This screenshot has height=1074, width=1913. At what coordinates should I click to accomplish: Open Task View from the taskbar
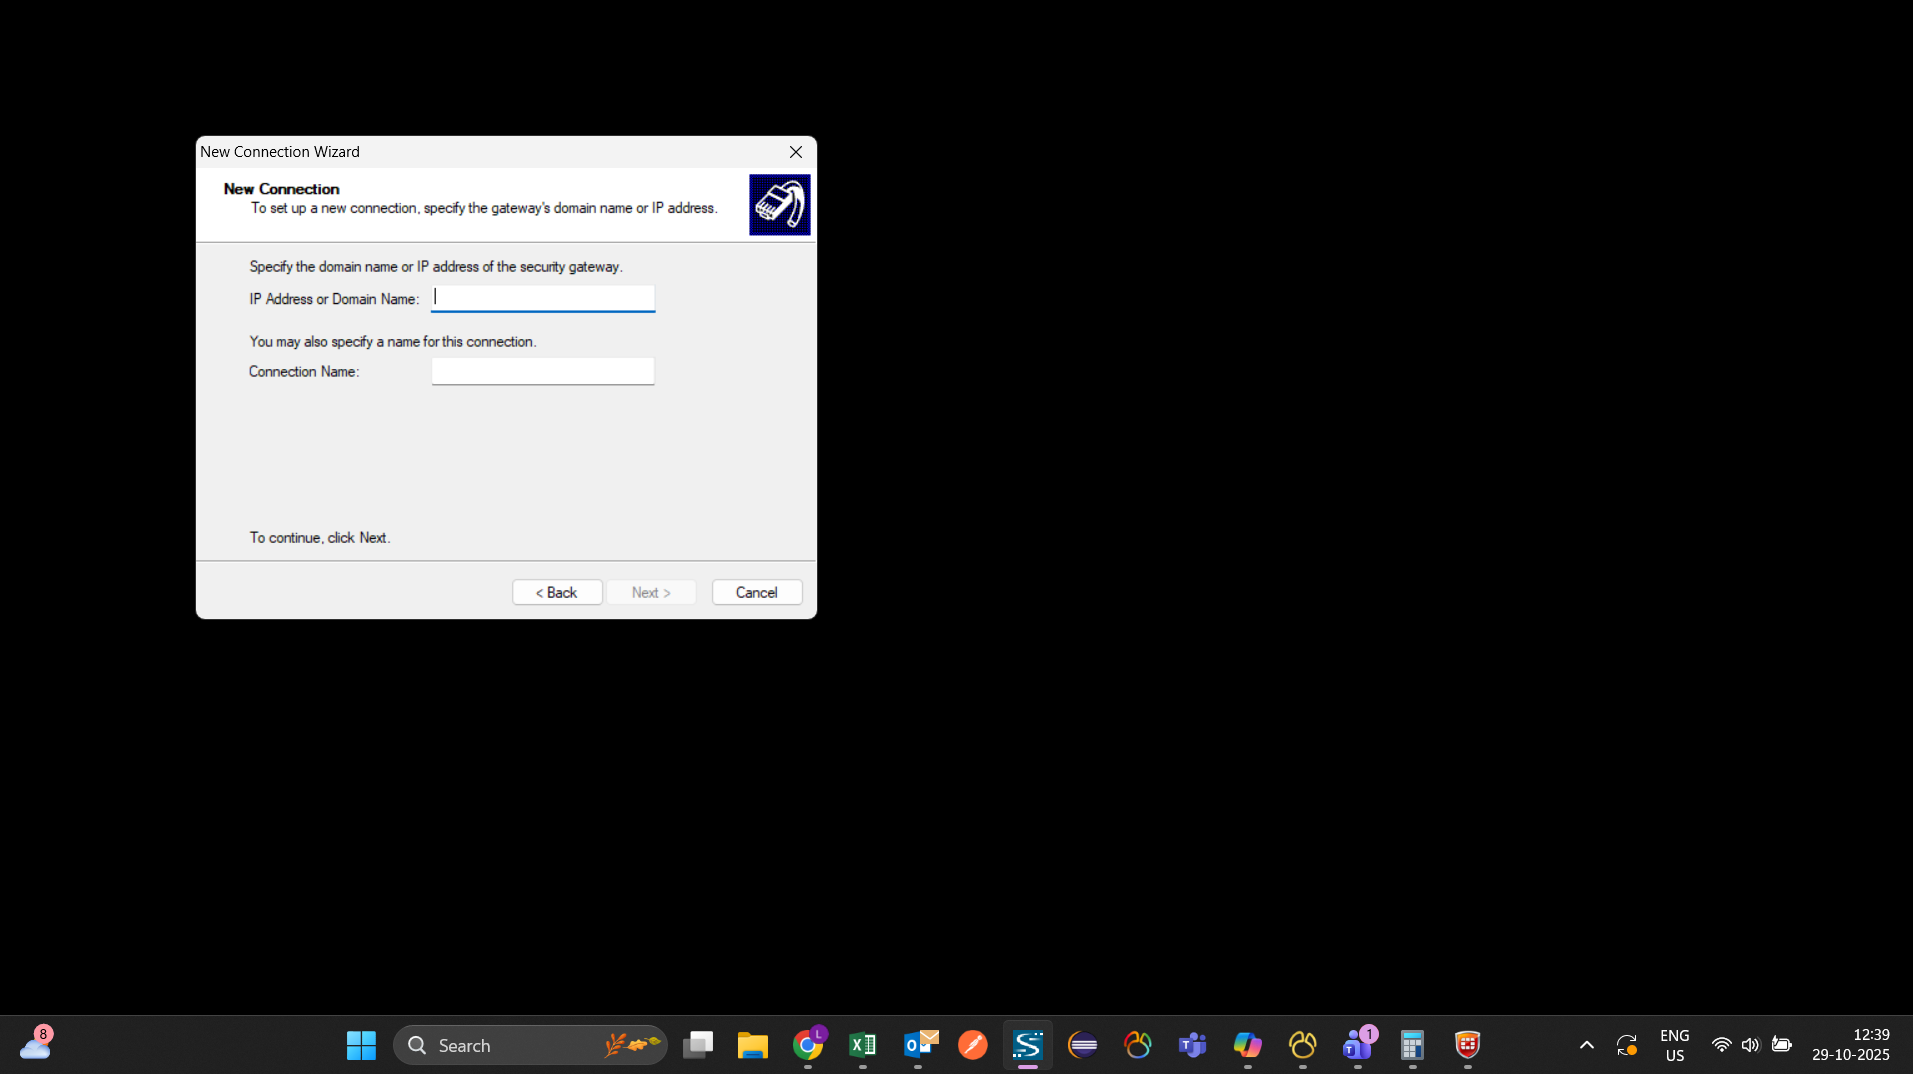(698, 1045)
